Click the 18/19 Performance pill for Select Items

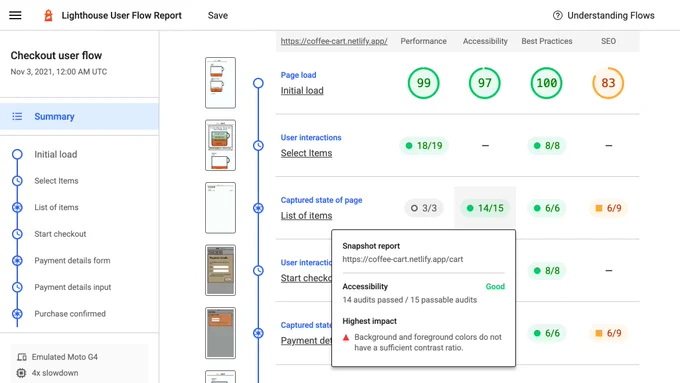point(424,146)
